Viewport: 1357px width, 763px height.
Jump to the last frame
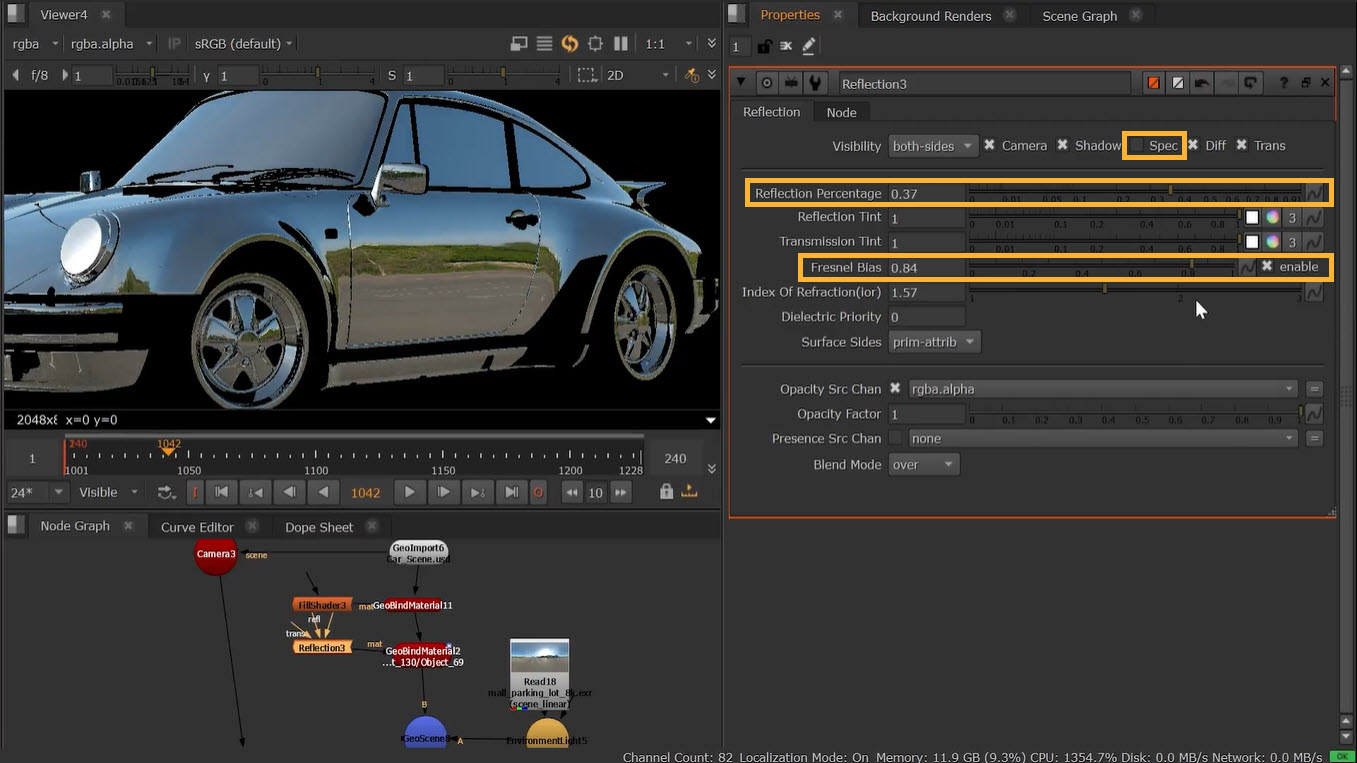(511, 492)
